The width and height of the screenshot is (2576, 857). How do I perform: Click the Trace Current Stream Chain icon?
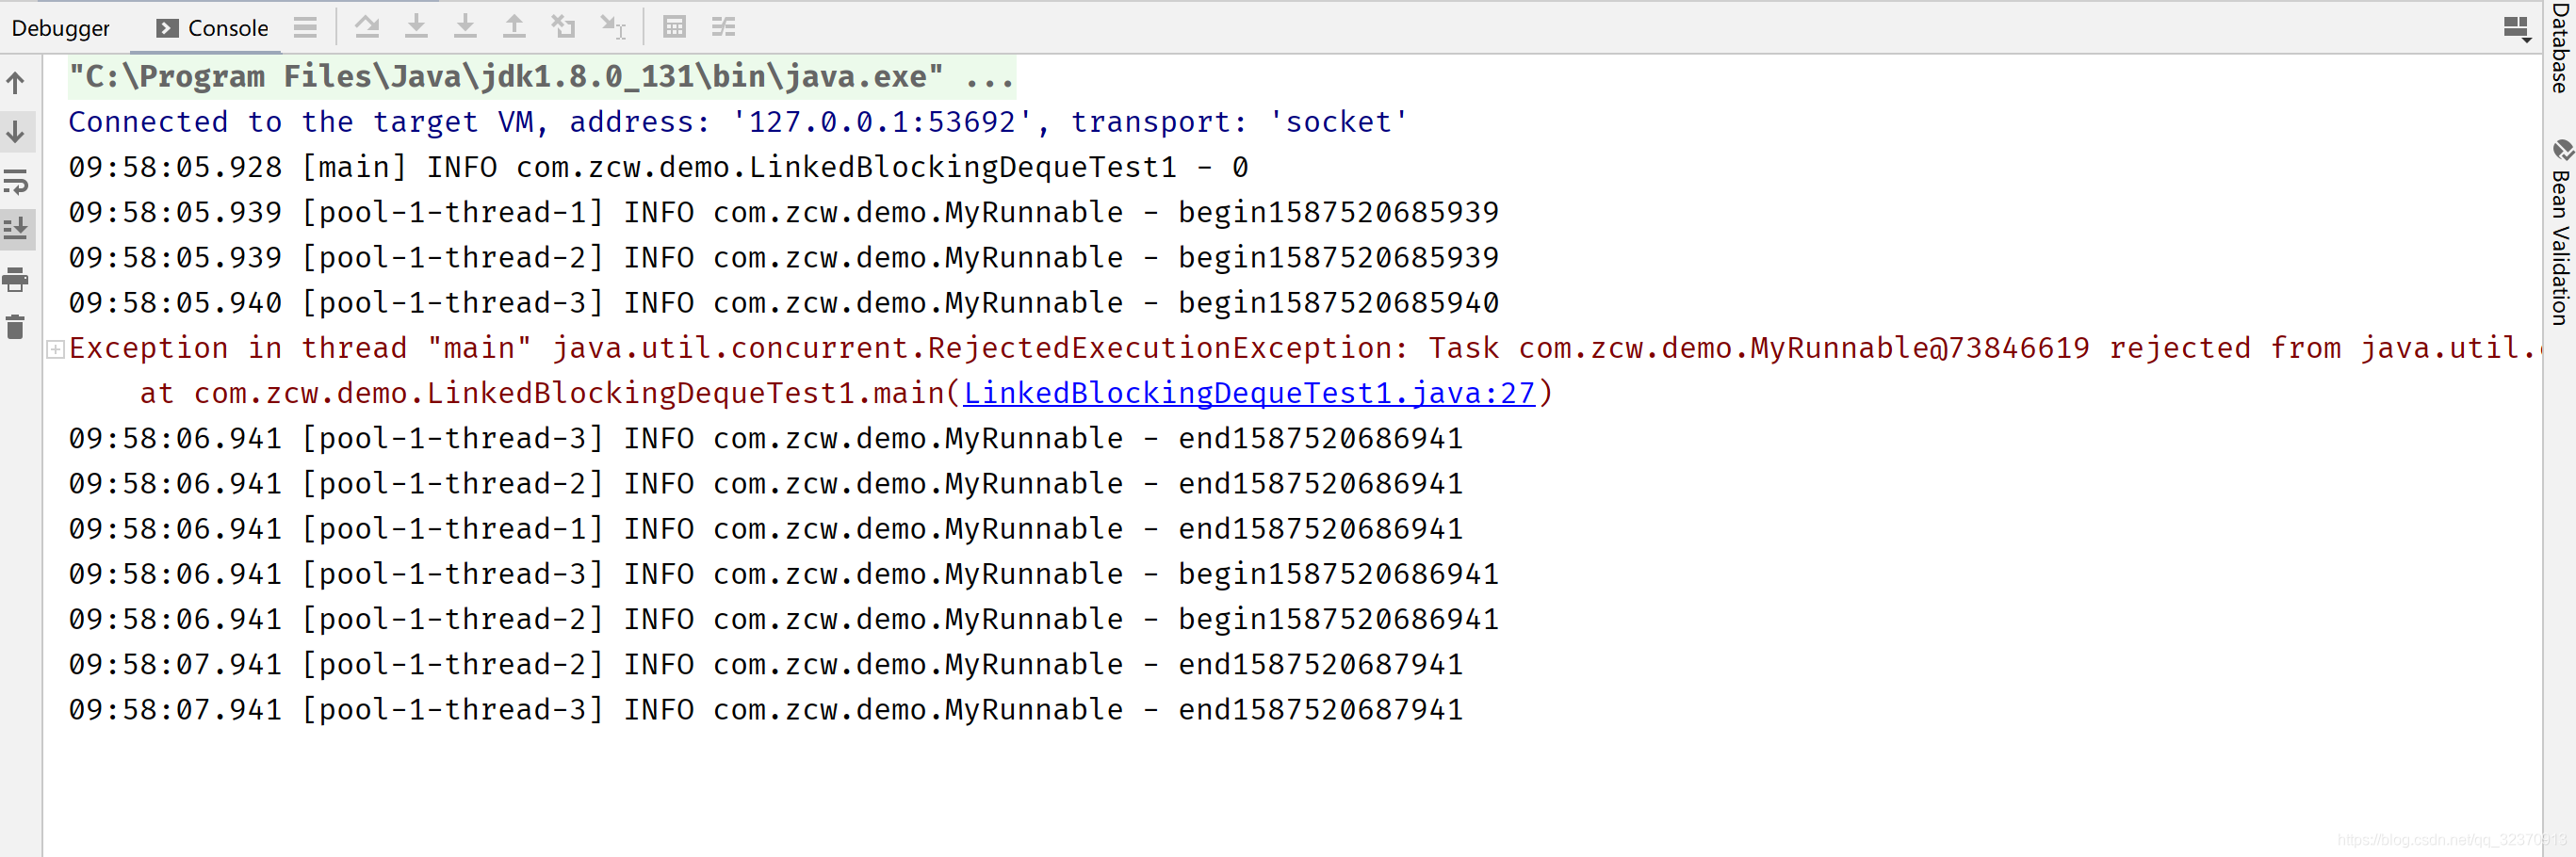(x=723, y=27)
